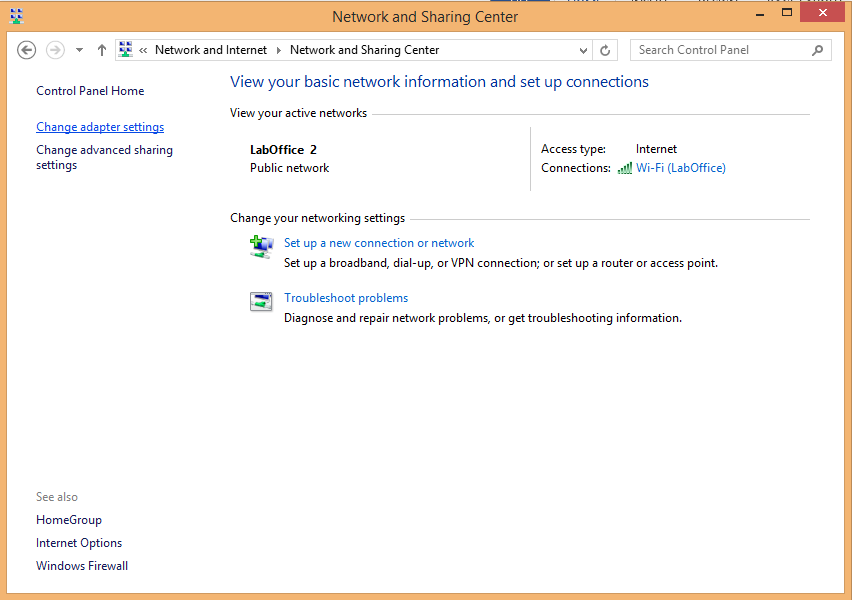Image resolution: width=852 pixels, height=600 pixels.
Task: Open the Wi-Fi (LabOffice) connection link
Action: (x=681, y=168)
